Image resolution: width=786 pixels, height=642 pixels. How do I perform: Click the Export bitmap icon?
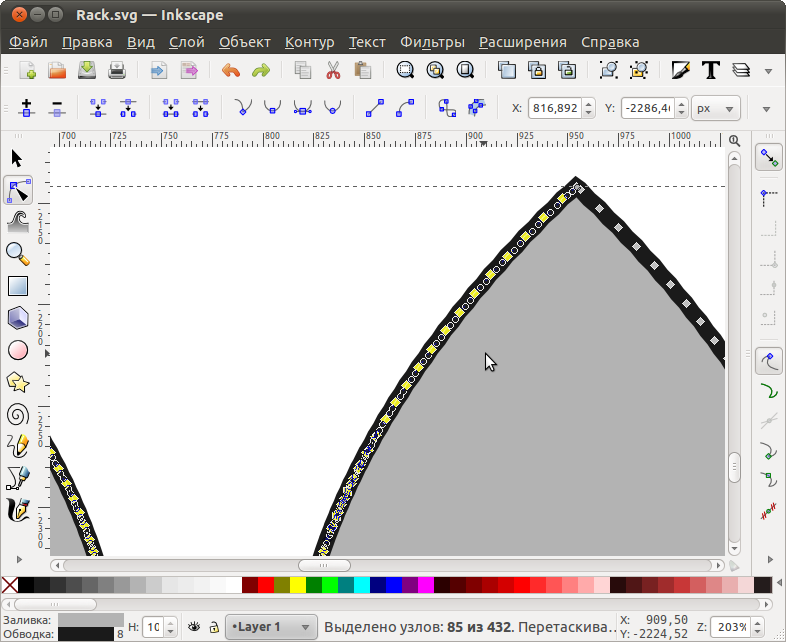tap(189, 70)
